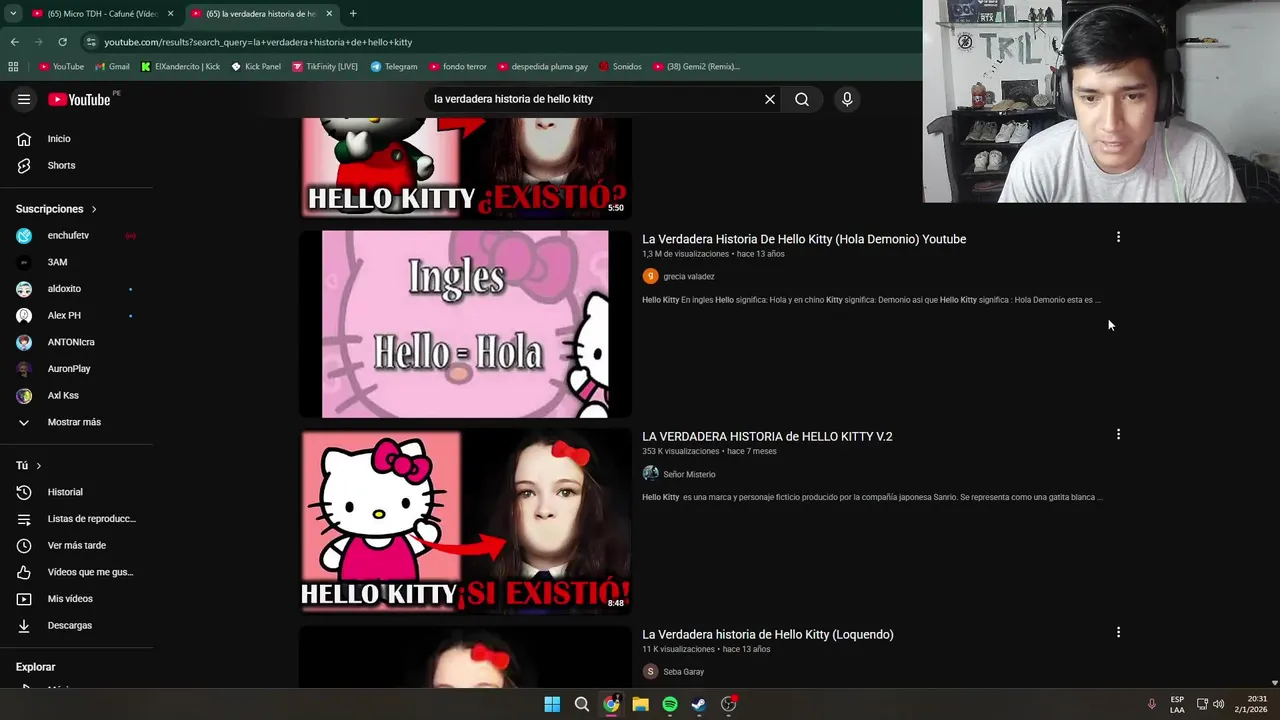
Task: Play the Ingles Hello = Hola thumbnail
Action: point(465,324)
